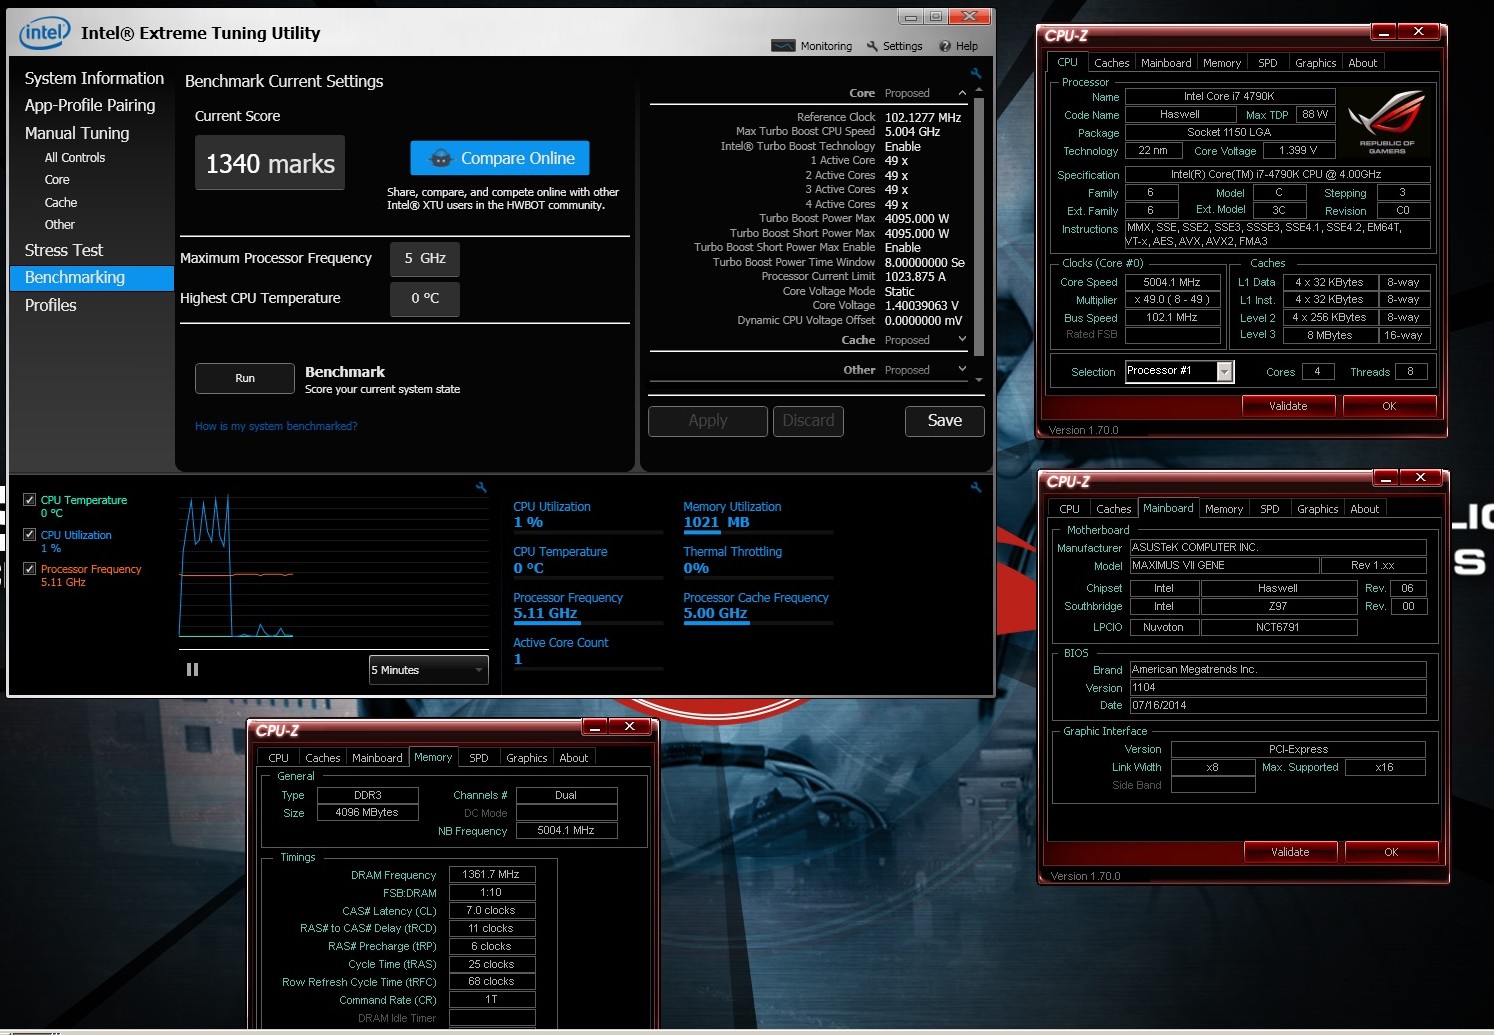Open Caches tab in top CPU-Z window
The width and height of the screenshot is (1494, 1035).
(1111, 63)
